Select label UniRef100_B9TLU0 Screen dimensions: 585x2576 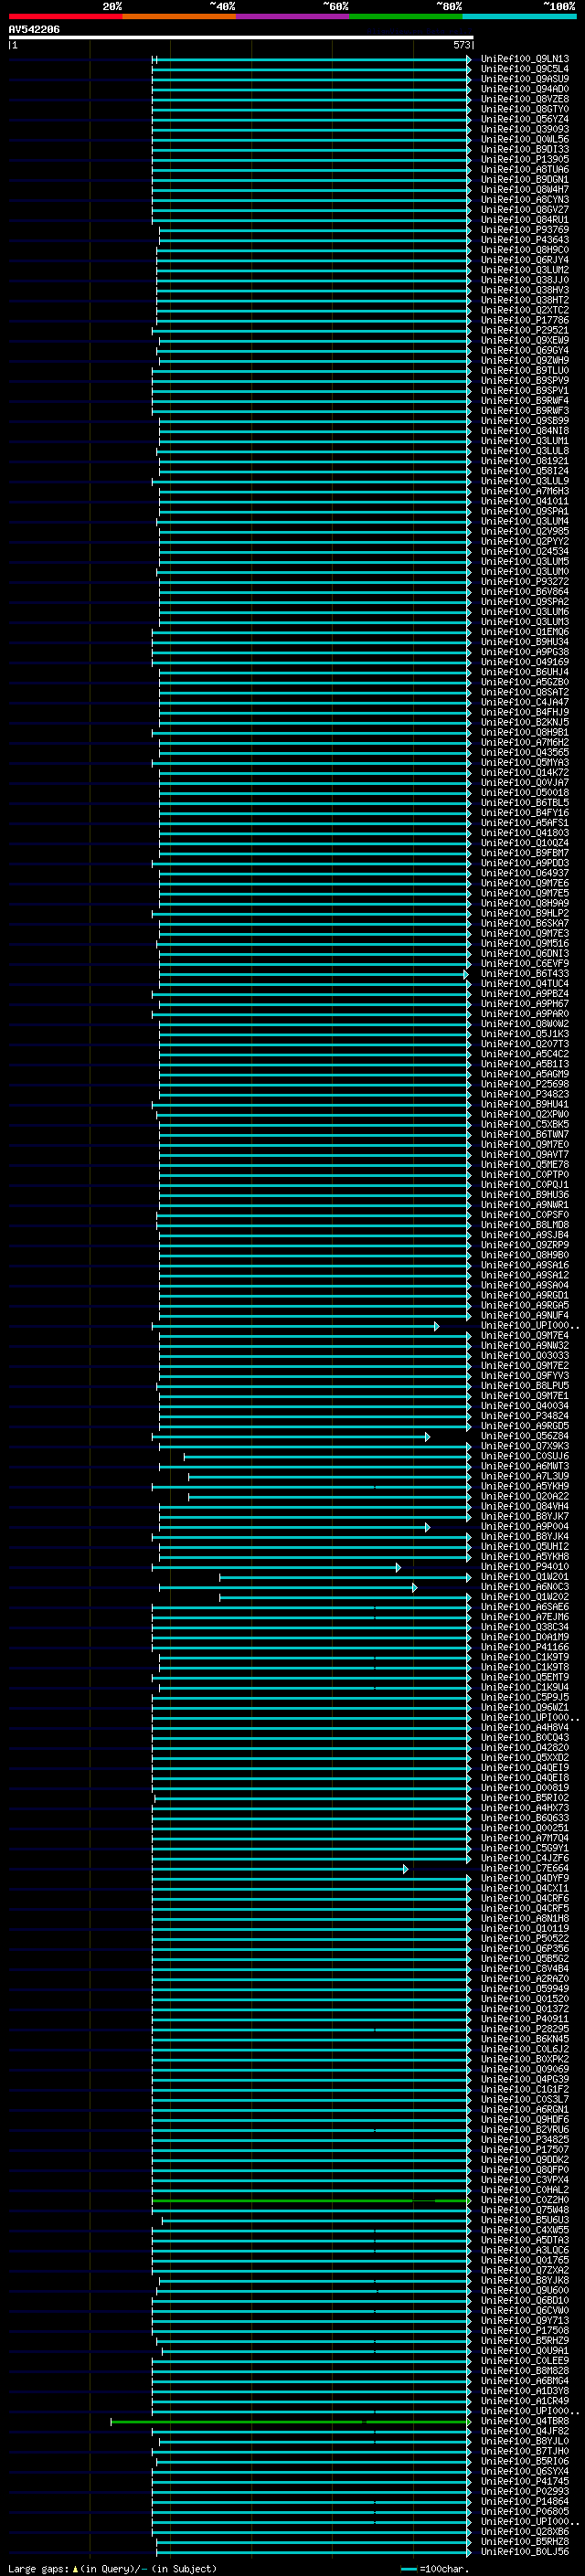click(525, 370)
